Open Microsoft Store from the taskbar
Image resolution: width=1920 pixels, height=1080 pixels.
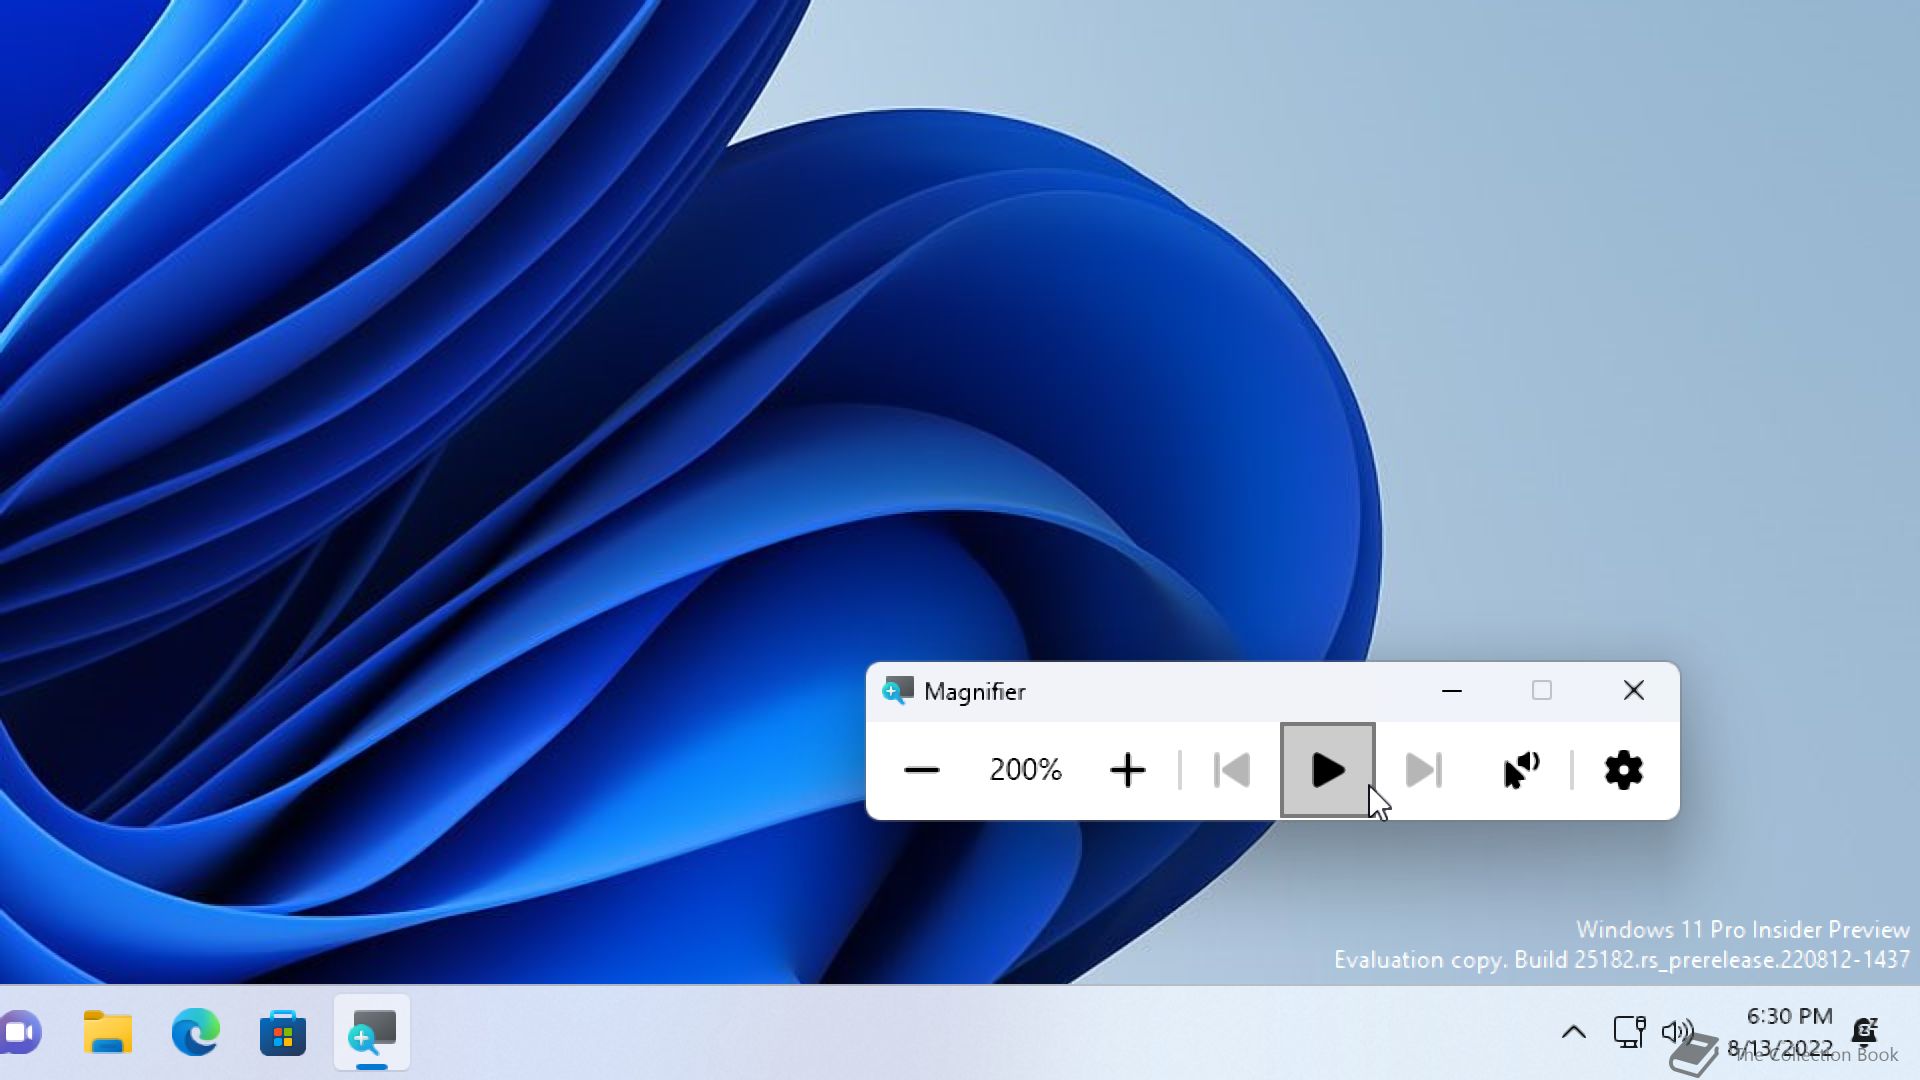pyautogui.click(x=283, y=1032)
